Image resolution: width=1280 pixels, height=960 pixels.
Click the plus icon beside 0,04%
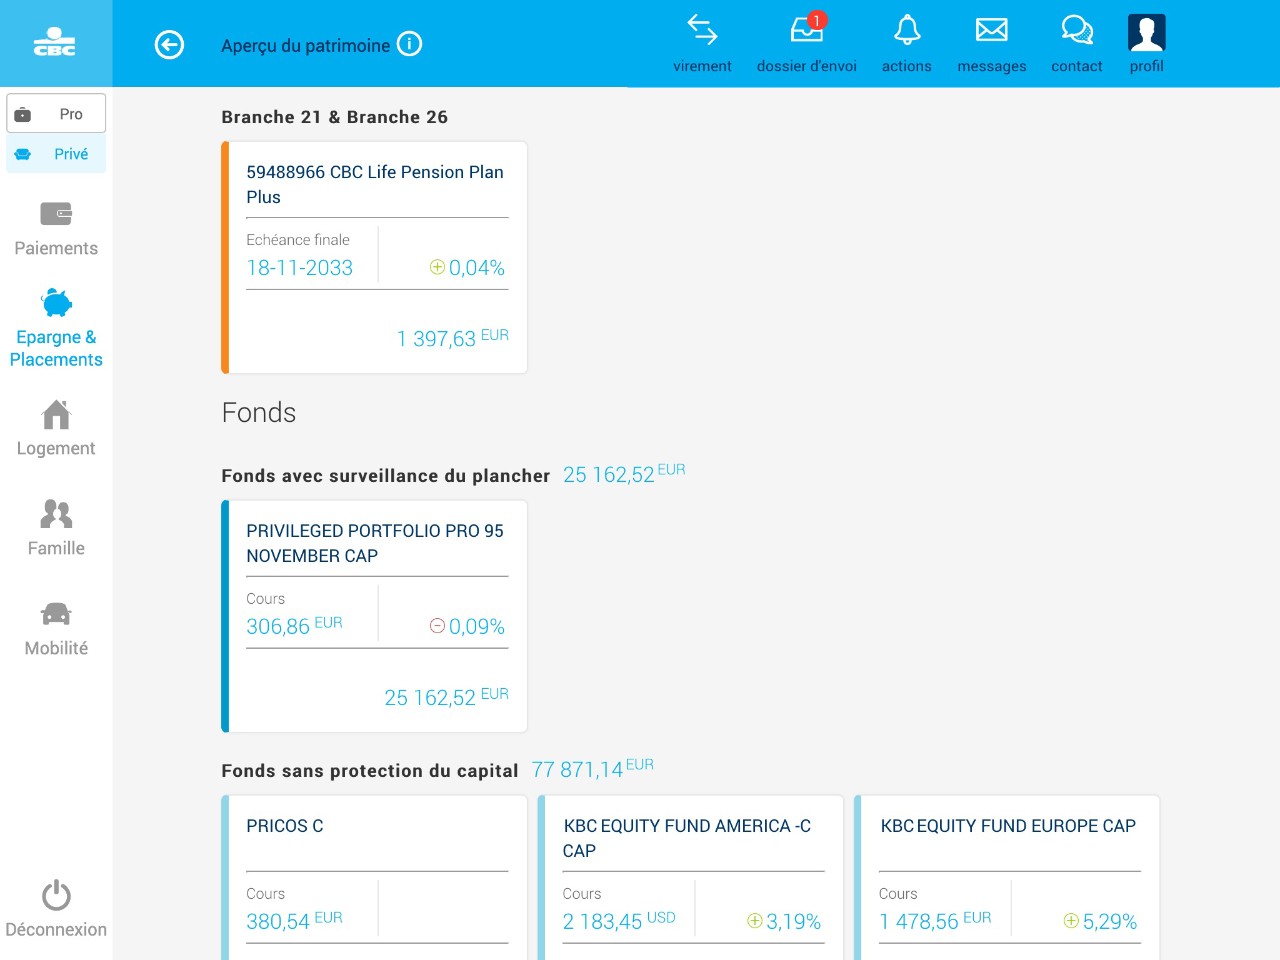point(437,267)
